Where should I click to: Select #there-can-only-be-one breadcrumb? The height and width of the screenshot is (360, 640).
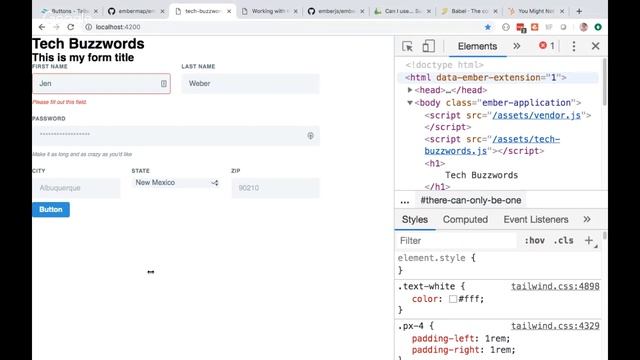coord(471,200)
